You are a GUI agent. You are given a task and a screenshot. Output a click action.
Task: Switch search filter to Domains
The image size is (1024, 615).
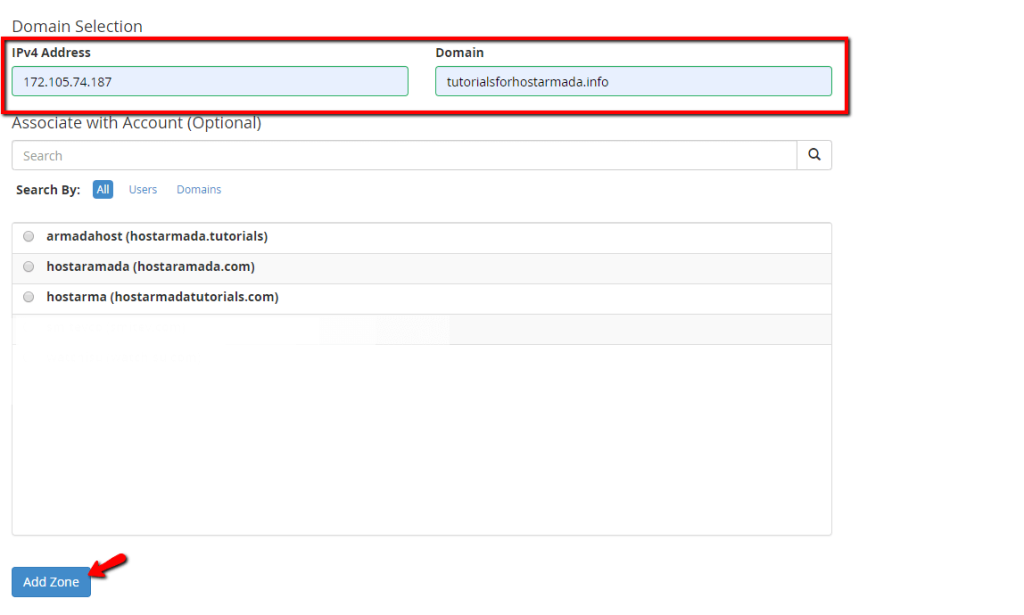point(199,189)
